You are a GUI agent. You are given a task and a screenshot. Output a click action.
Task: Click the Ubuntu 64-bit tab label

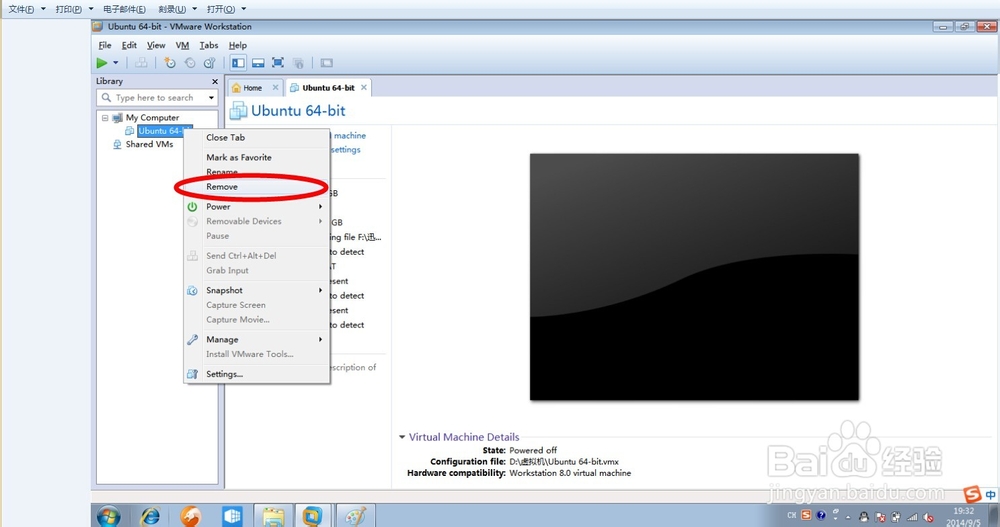click(328, 88)
